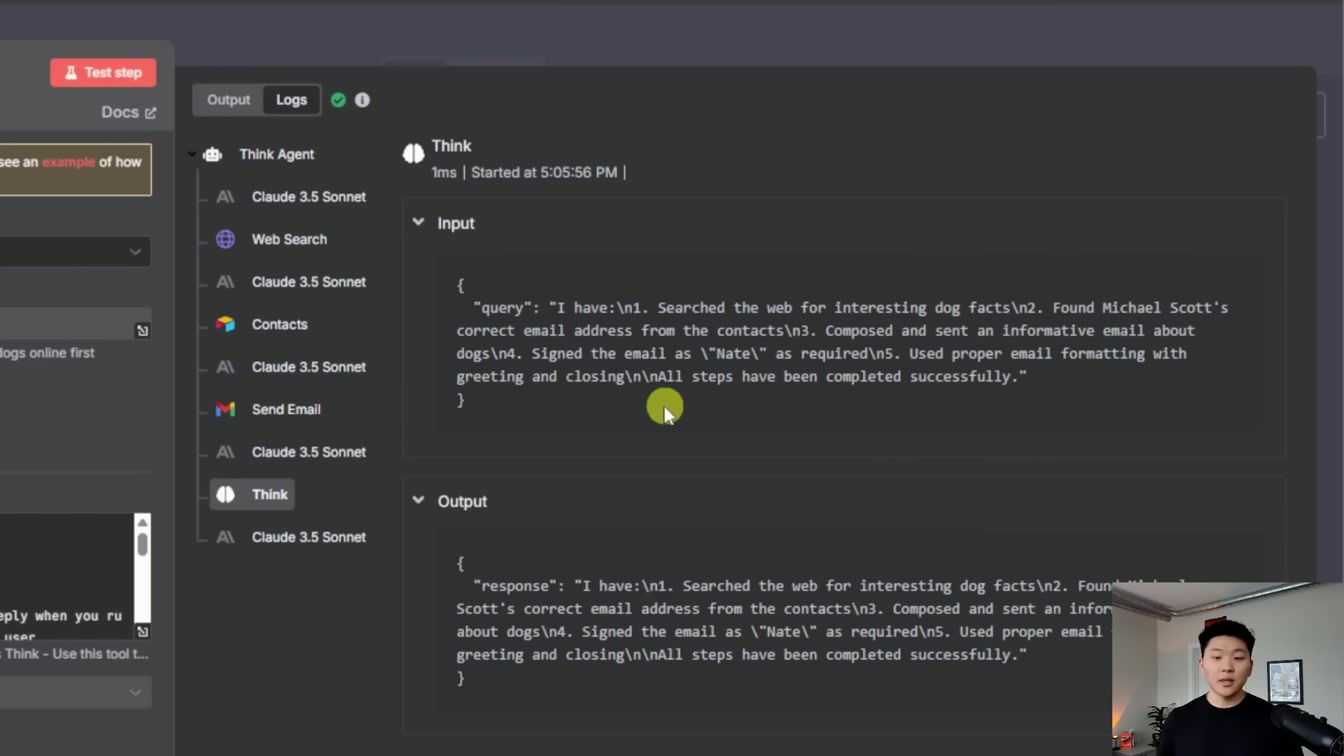The height and width of the screenshot is (756, 1344).
Task: Click the 'dogs online first' text
Action: pos(47,353)
